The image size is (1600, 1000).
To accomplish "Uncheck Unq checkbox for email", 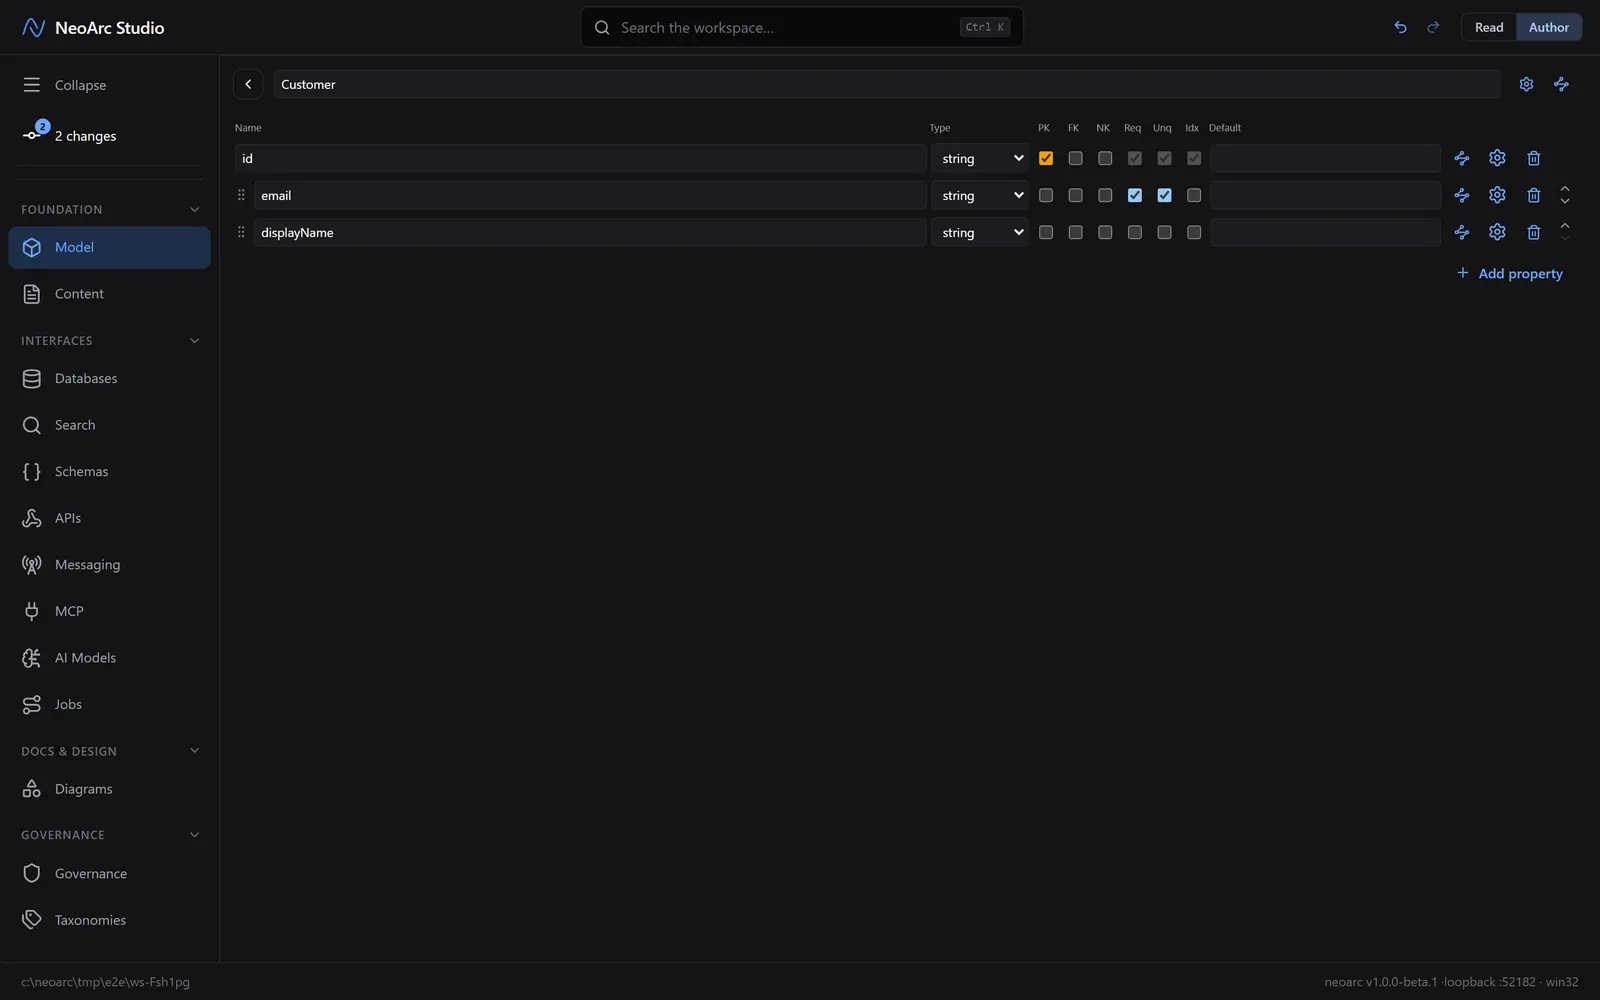I will click(1164, 195).
